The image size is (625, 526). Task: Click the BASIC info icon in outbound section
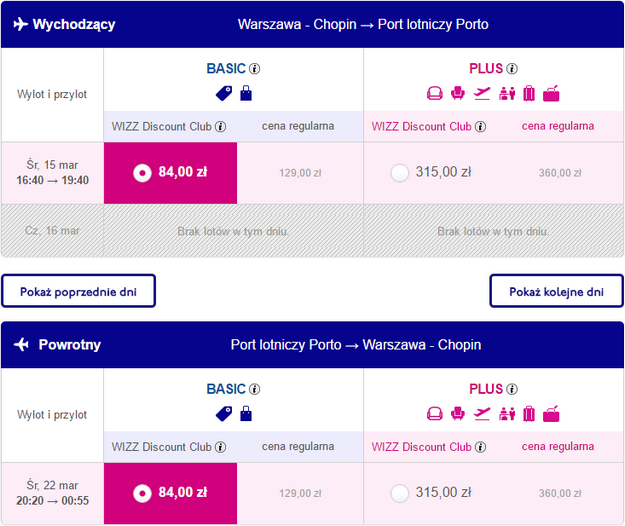click(255, 69)
